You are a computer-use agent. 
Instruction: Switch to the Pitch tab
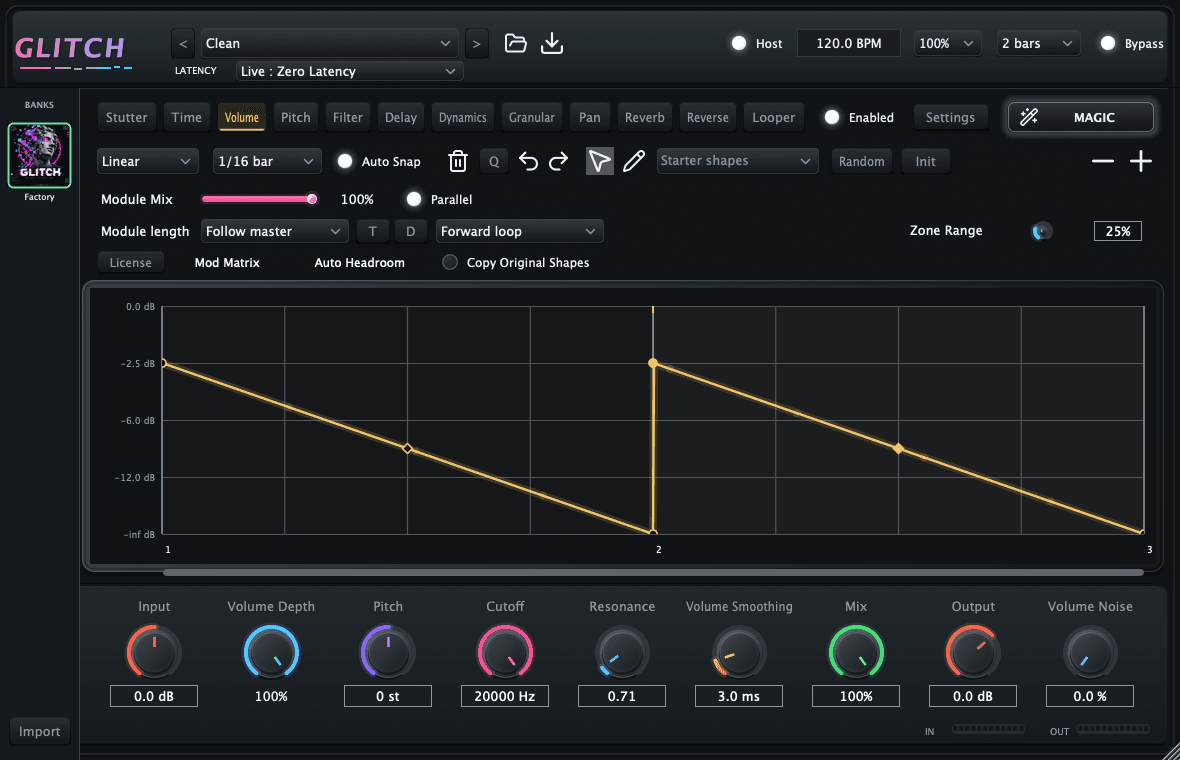click(296, 117)
